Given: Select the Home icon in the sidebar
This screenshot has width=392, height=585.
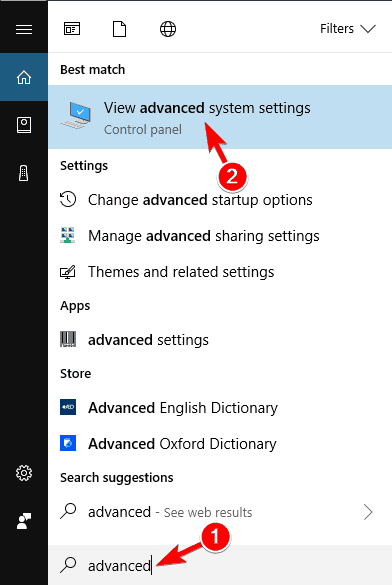Looking at the screenshot, I should (24, 77).
